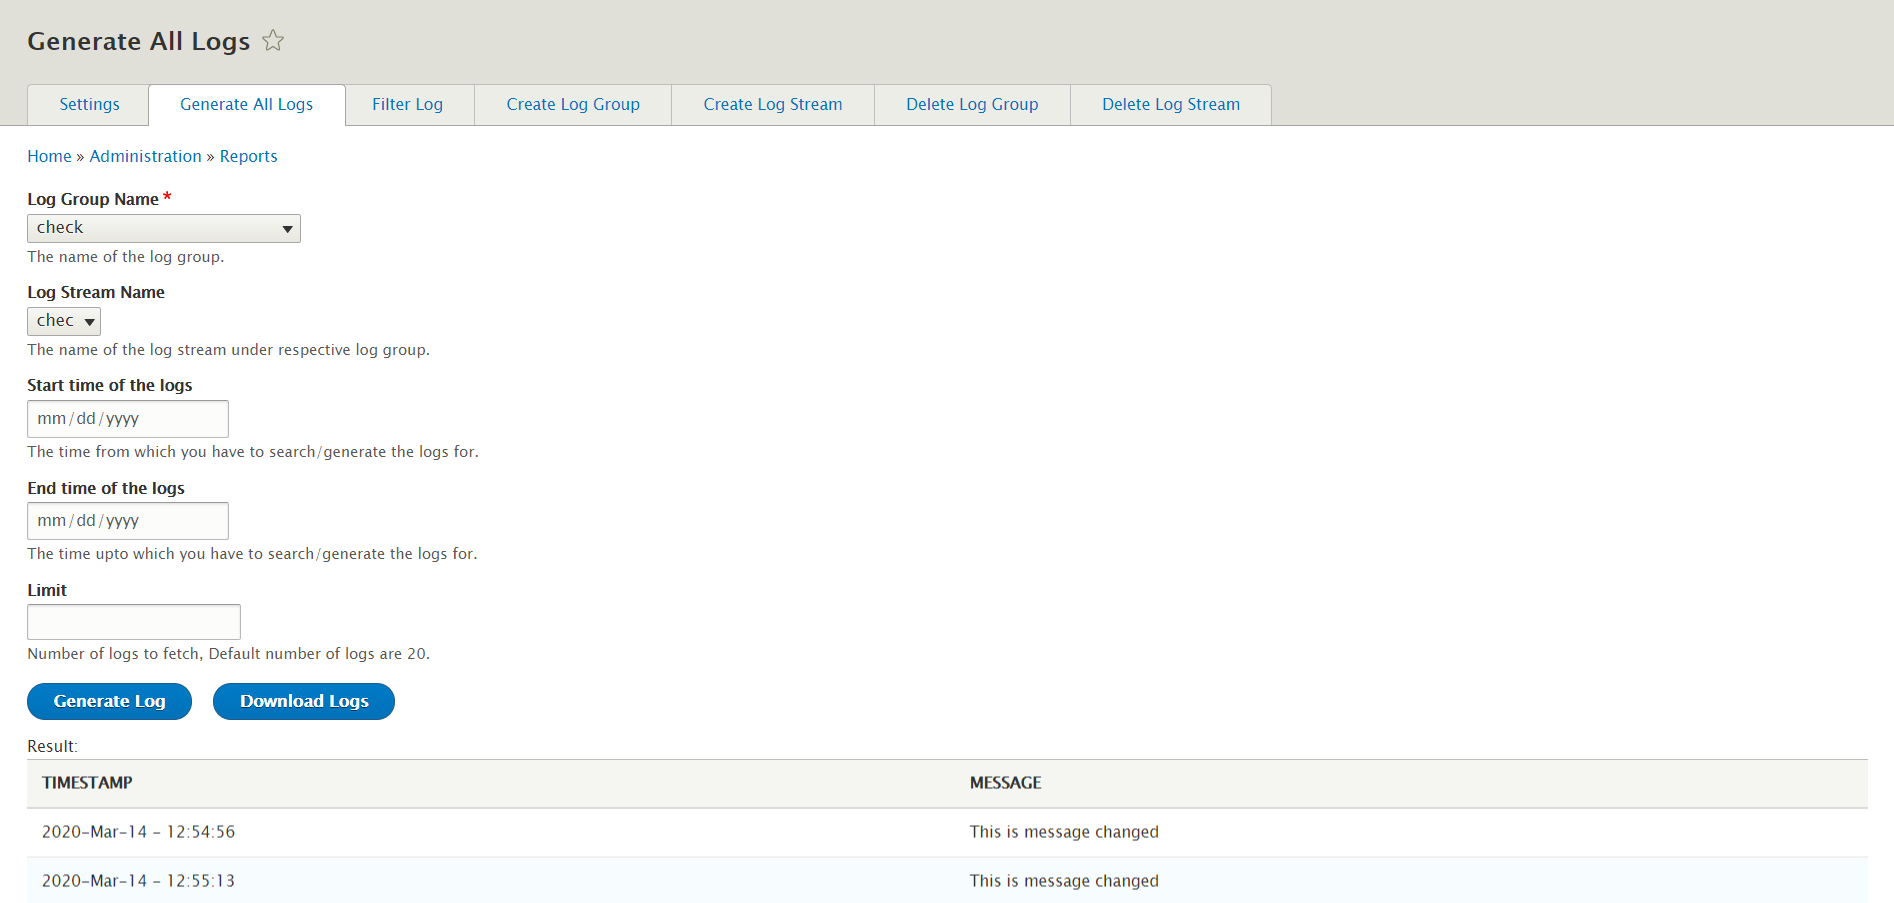Open the Administration breadcrumb link
1894x903 pixels.
[x=145, y=156]
